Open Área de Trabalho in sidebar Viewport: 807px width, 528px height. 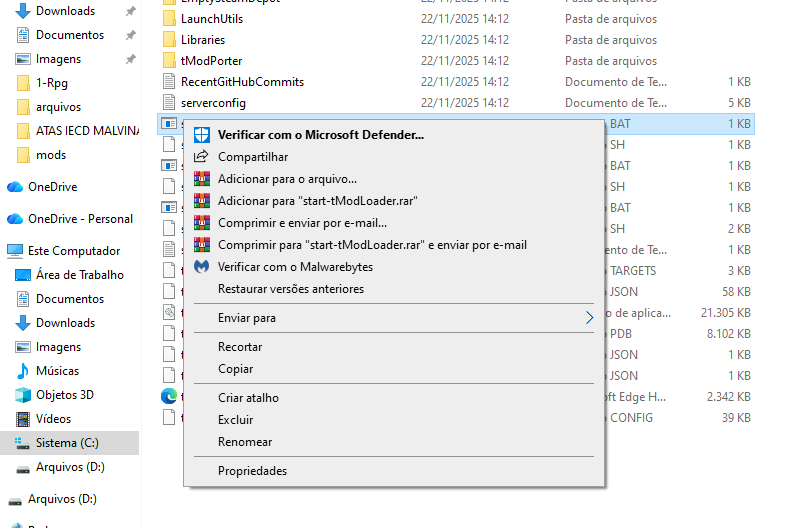pyautogui.click(x=80, y=275)
